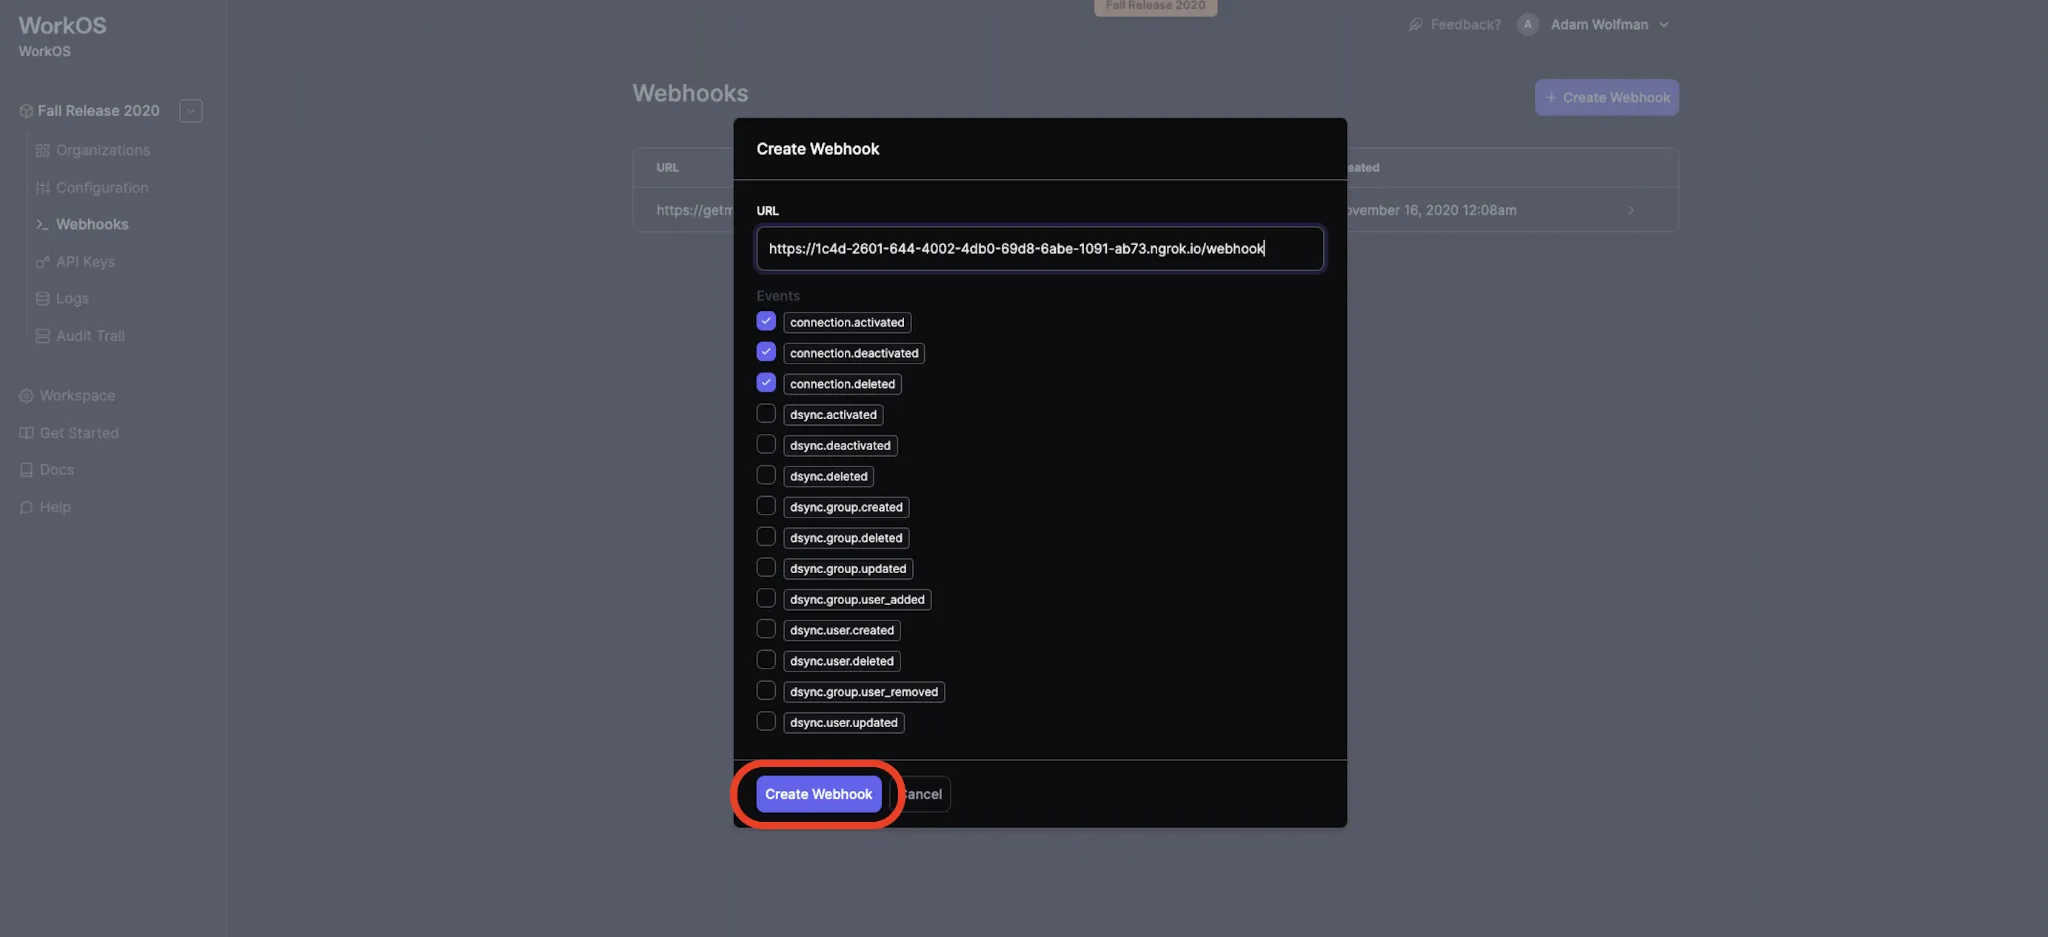This screenshot has height=937, width=2048.
Task: Click the Feedback? link in header
Action: (1465, 24)
